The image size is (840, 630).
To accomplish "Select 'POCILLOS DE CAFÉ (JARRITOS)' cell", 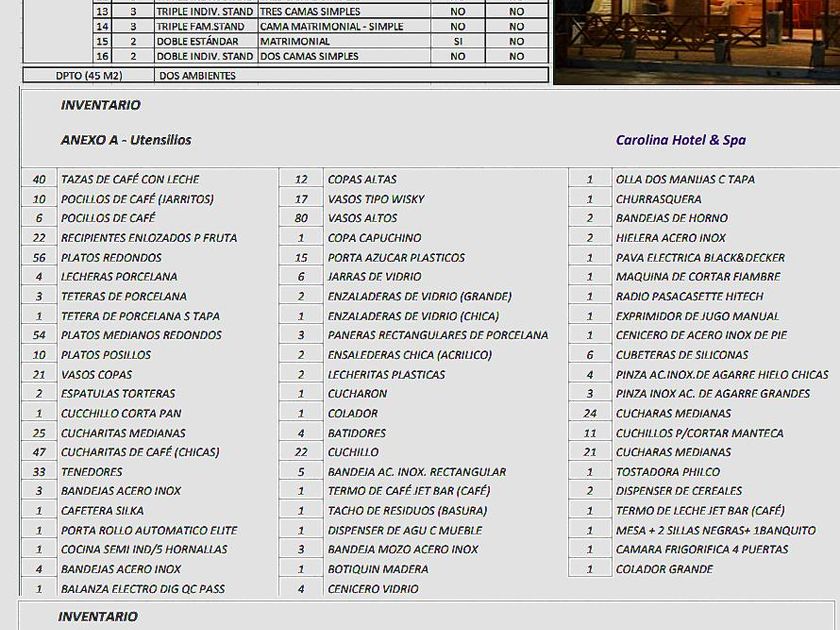I will click(137, 199).
